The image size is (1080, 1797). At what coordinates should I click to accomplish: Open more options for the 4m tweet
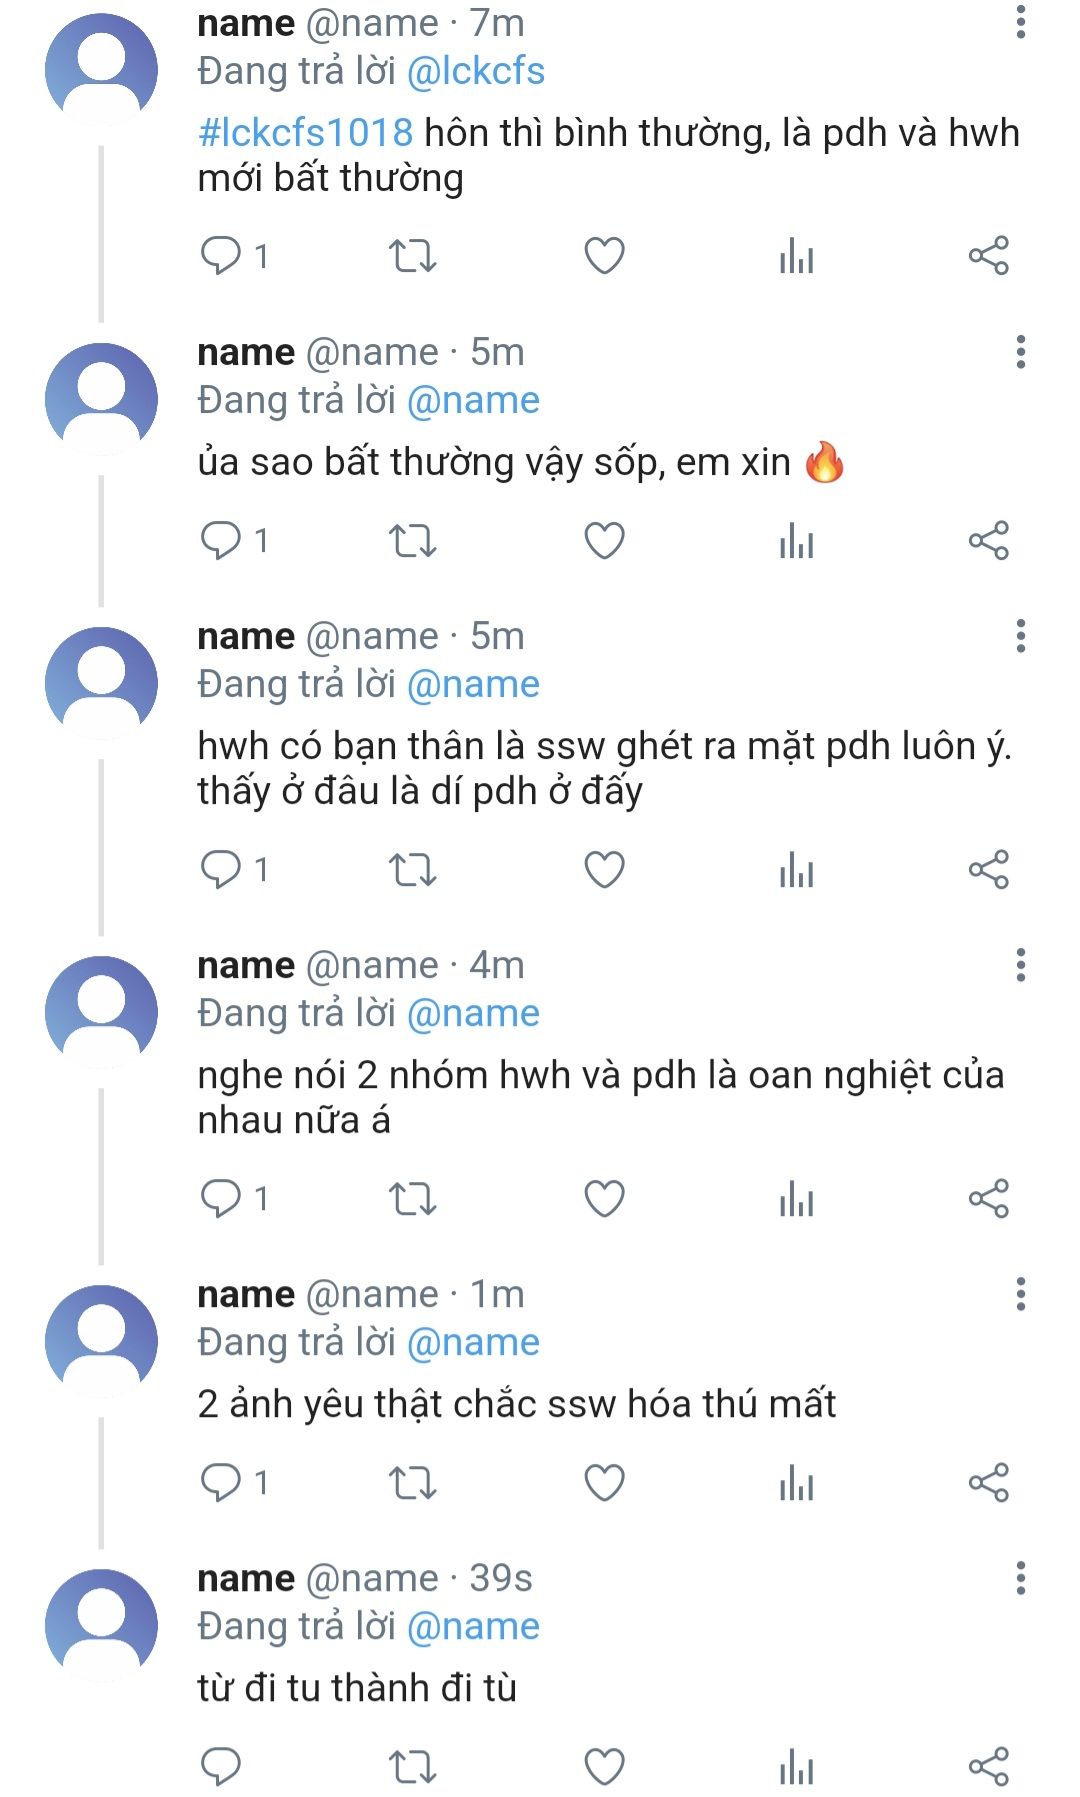(1020, 965)
